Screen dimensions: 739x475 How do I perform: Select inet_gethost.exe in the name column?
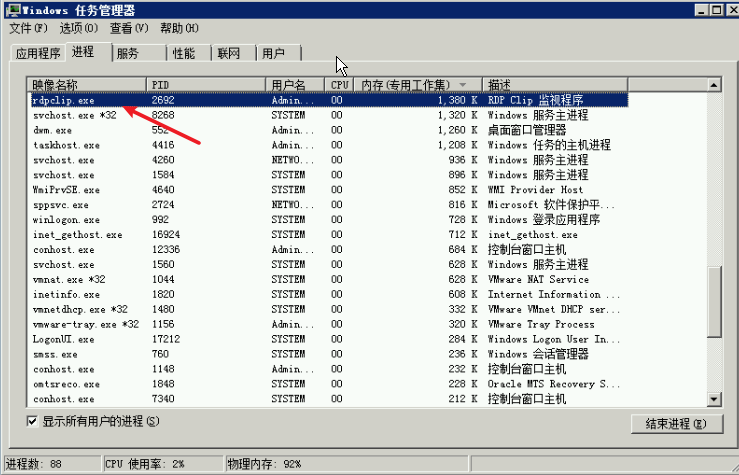77,235
